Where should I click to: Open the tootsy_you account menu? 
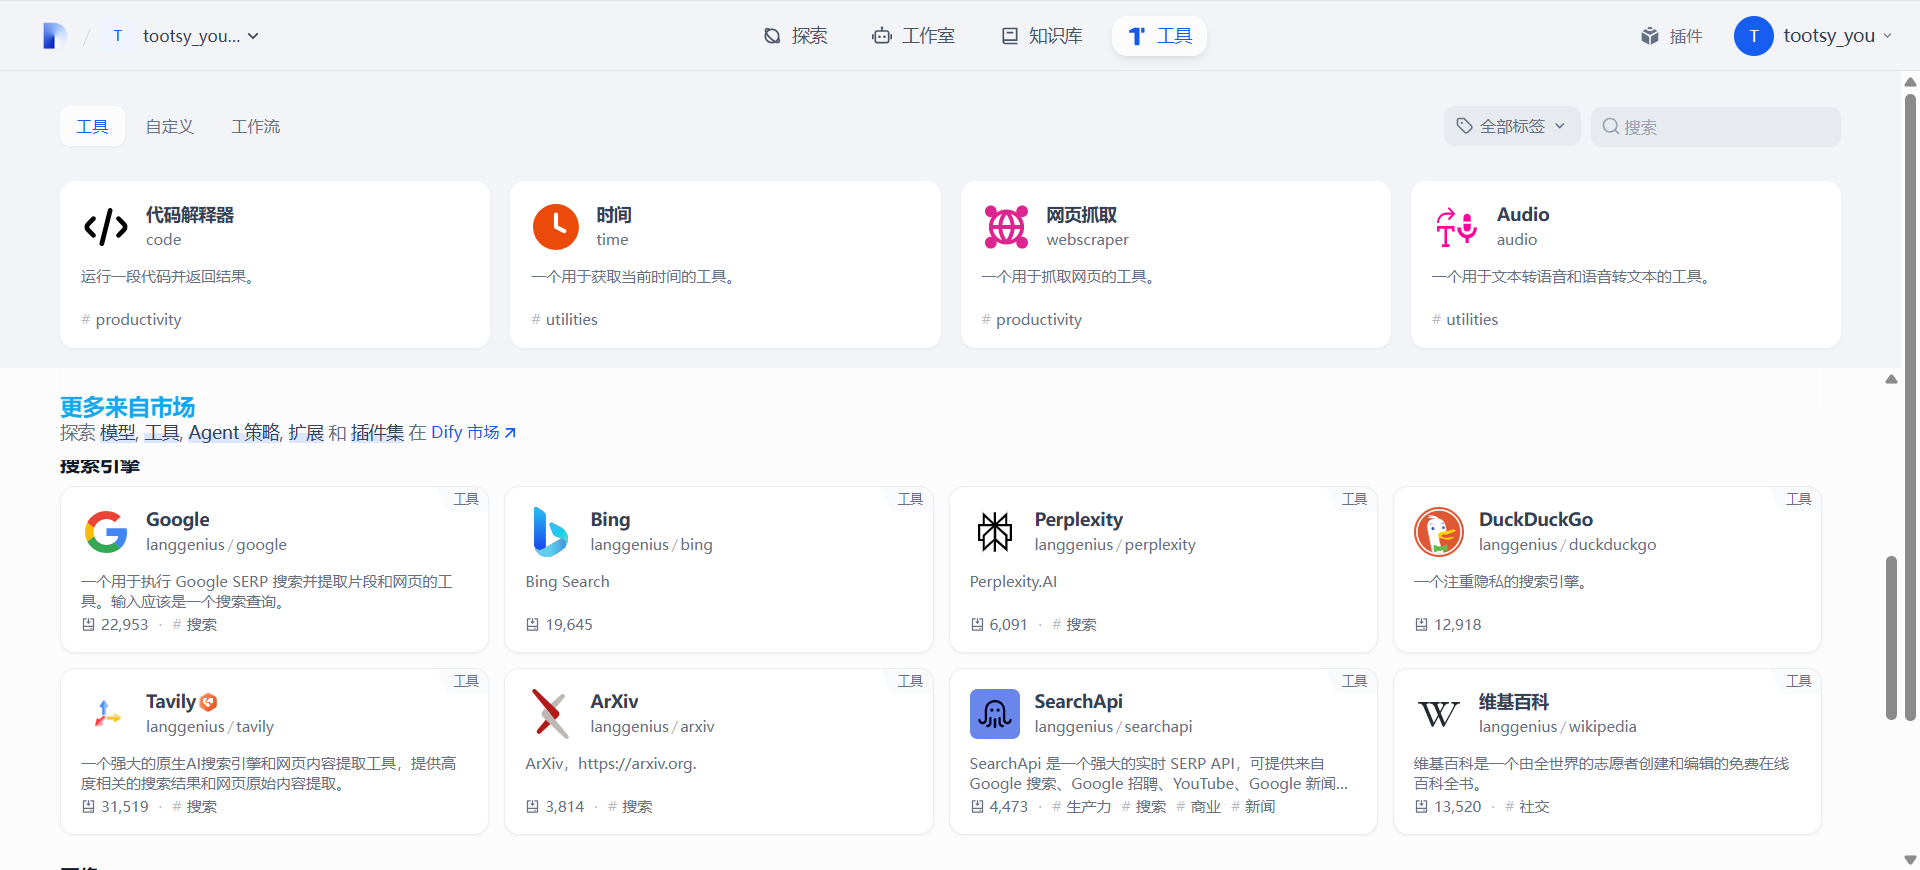pyautogui.click(x=1814, y=36)
